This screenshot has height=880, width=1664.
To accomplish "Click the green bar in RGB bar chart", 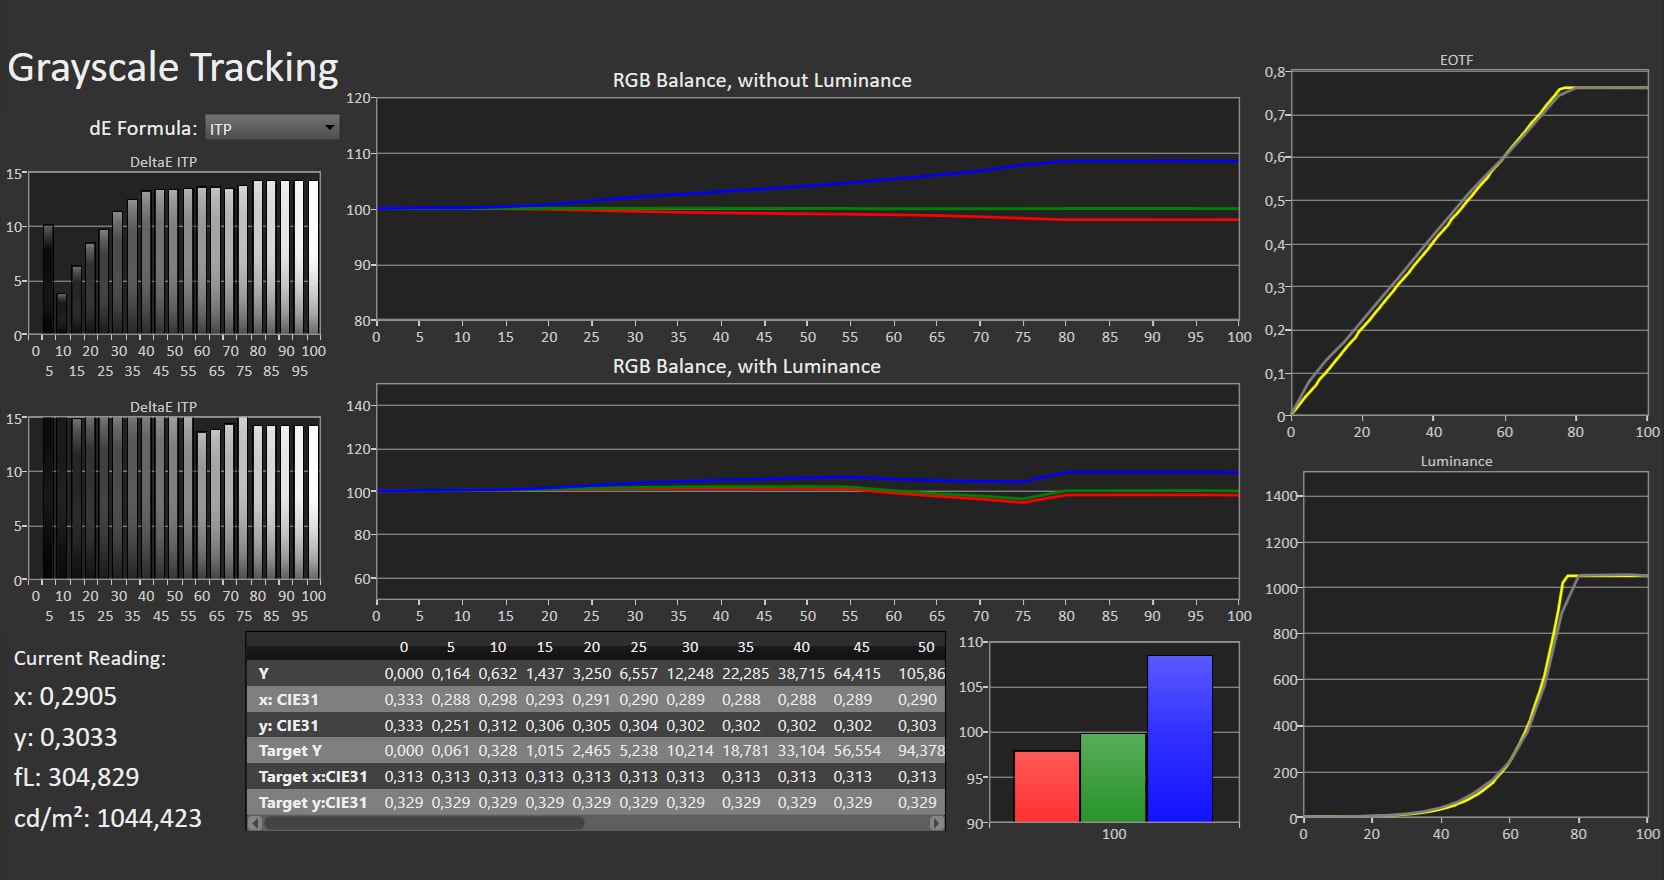I will [1113, 777].
